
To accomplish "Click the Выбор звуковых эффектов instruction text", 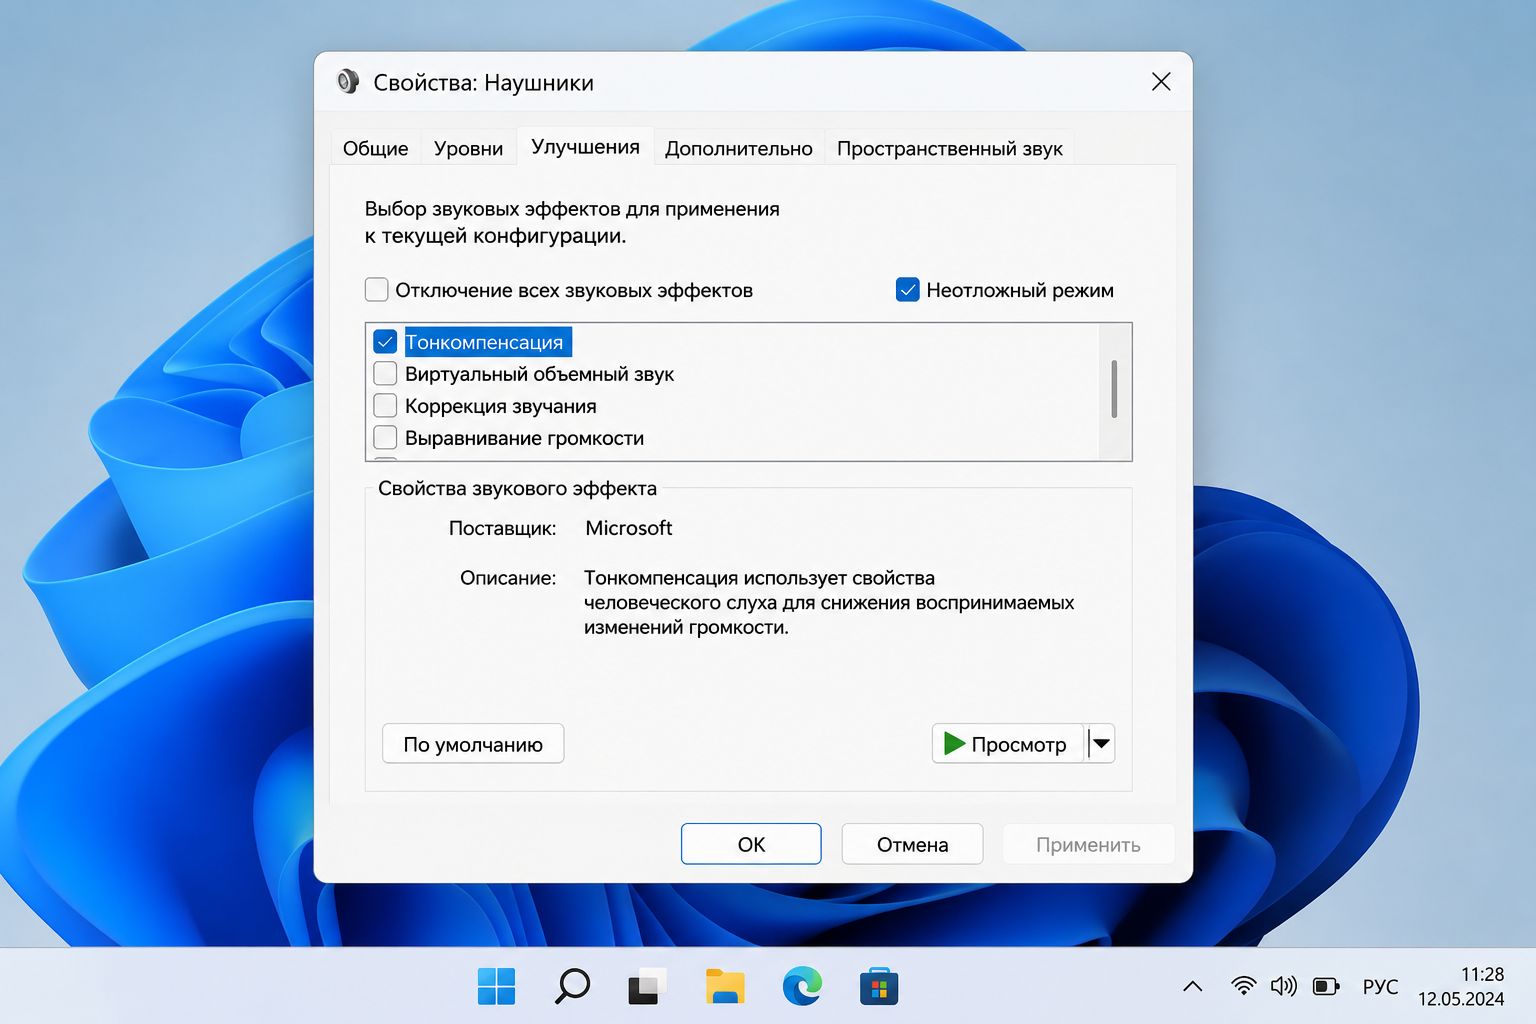I will click(572, 222).
